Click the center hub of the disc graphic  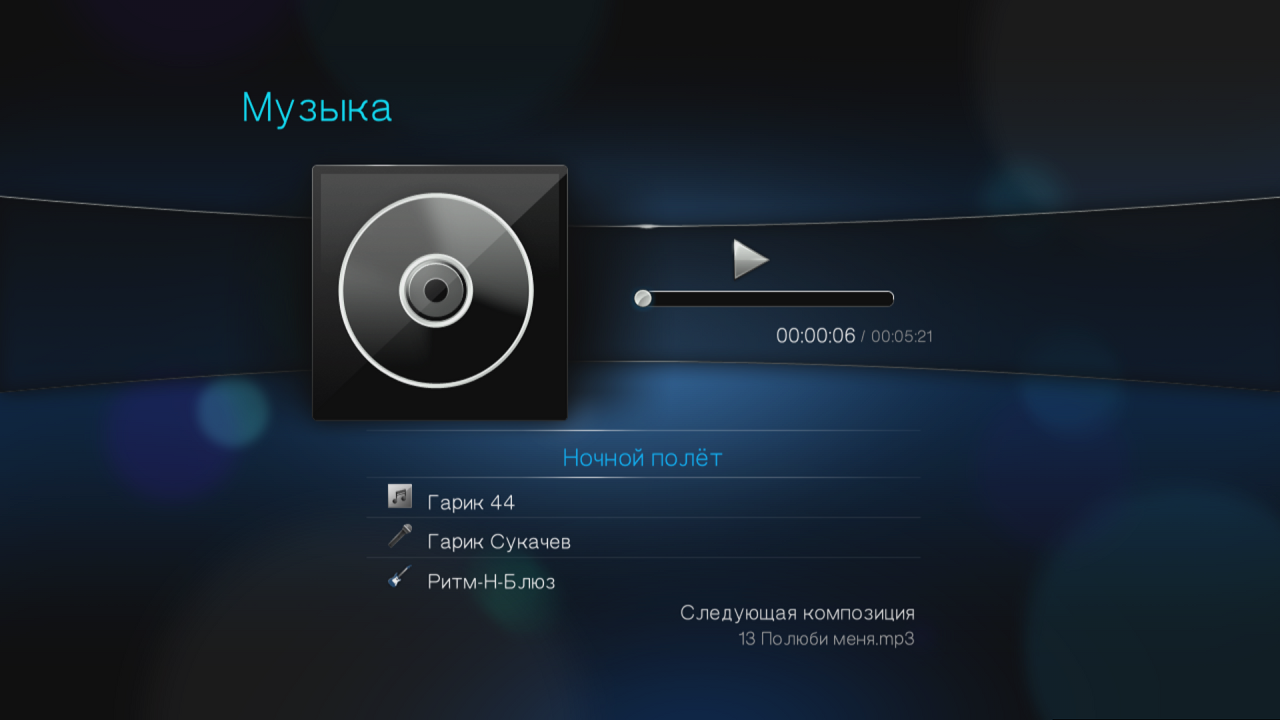click(x=435, y=291)
